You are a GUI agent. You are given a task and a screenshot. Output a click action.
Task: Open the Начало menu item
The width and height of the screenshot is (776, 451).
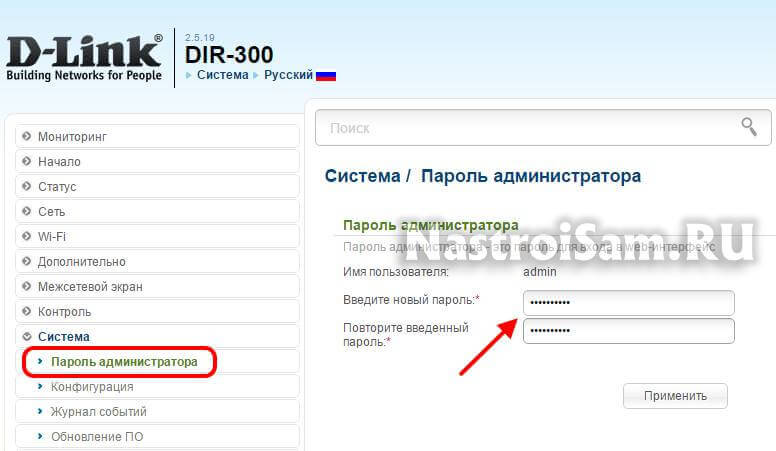[x=157, y=161]
